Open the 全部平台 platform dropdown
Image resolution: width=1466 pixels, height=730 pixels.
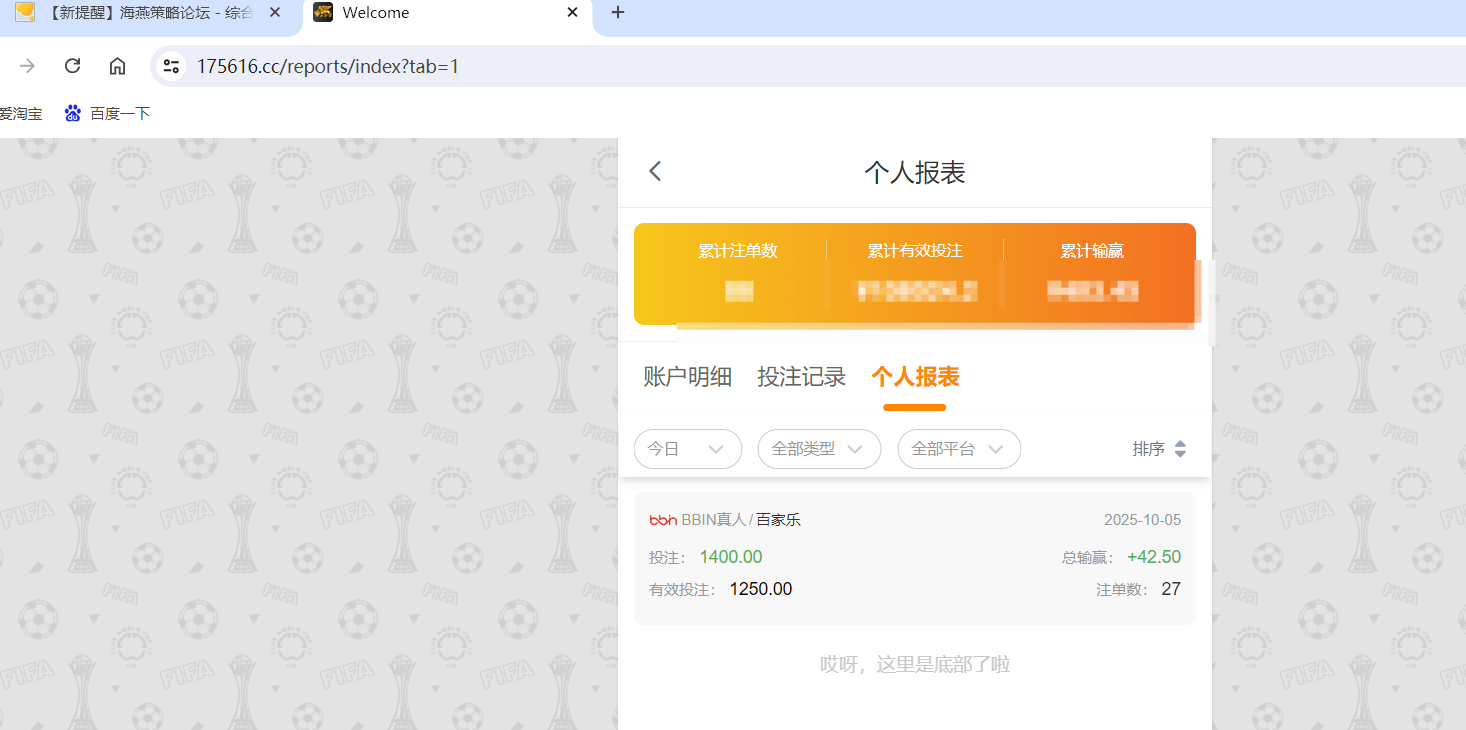958,449
